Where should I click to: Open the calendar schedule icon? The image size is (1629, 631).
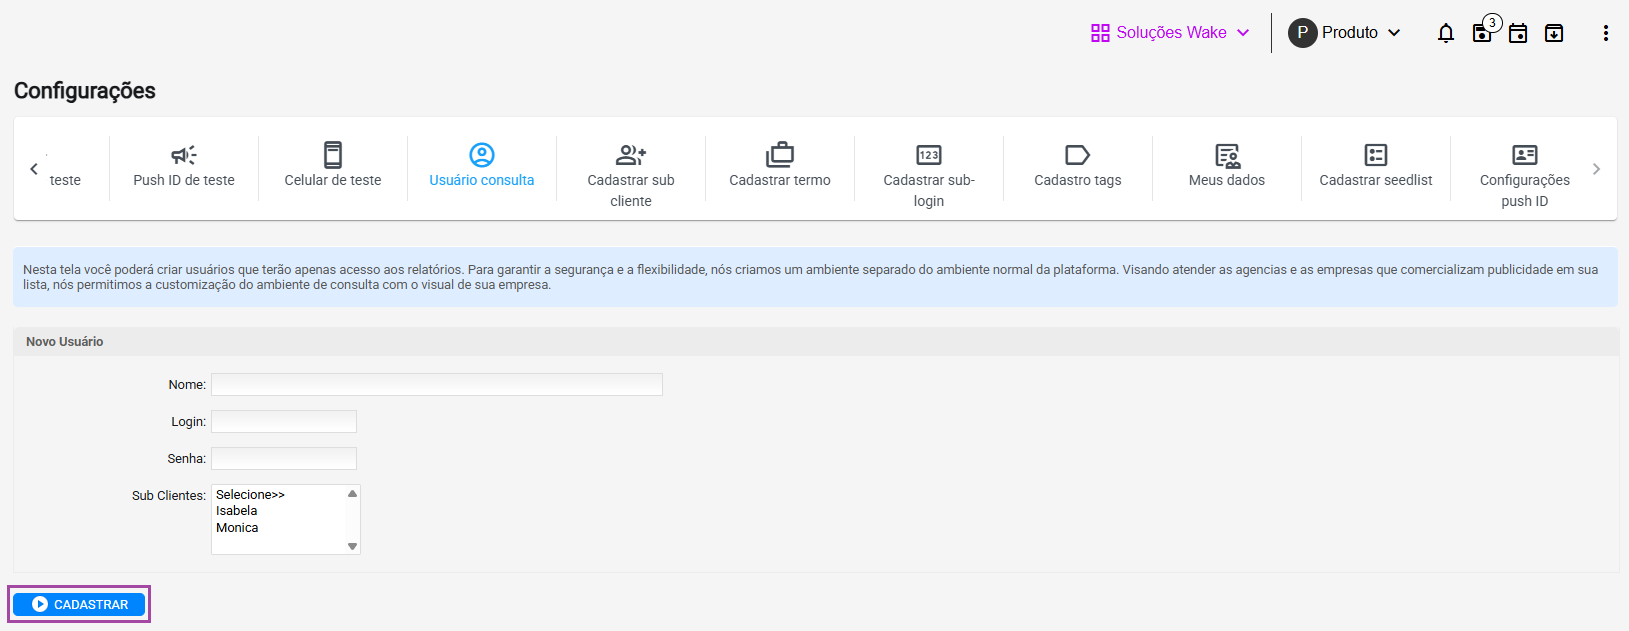tap(1518, 33)
